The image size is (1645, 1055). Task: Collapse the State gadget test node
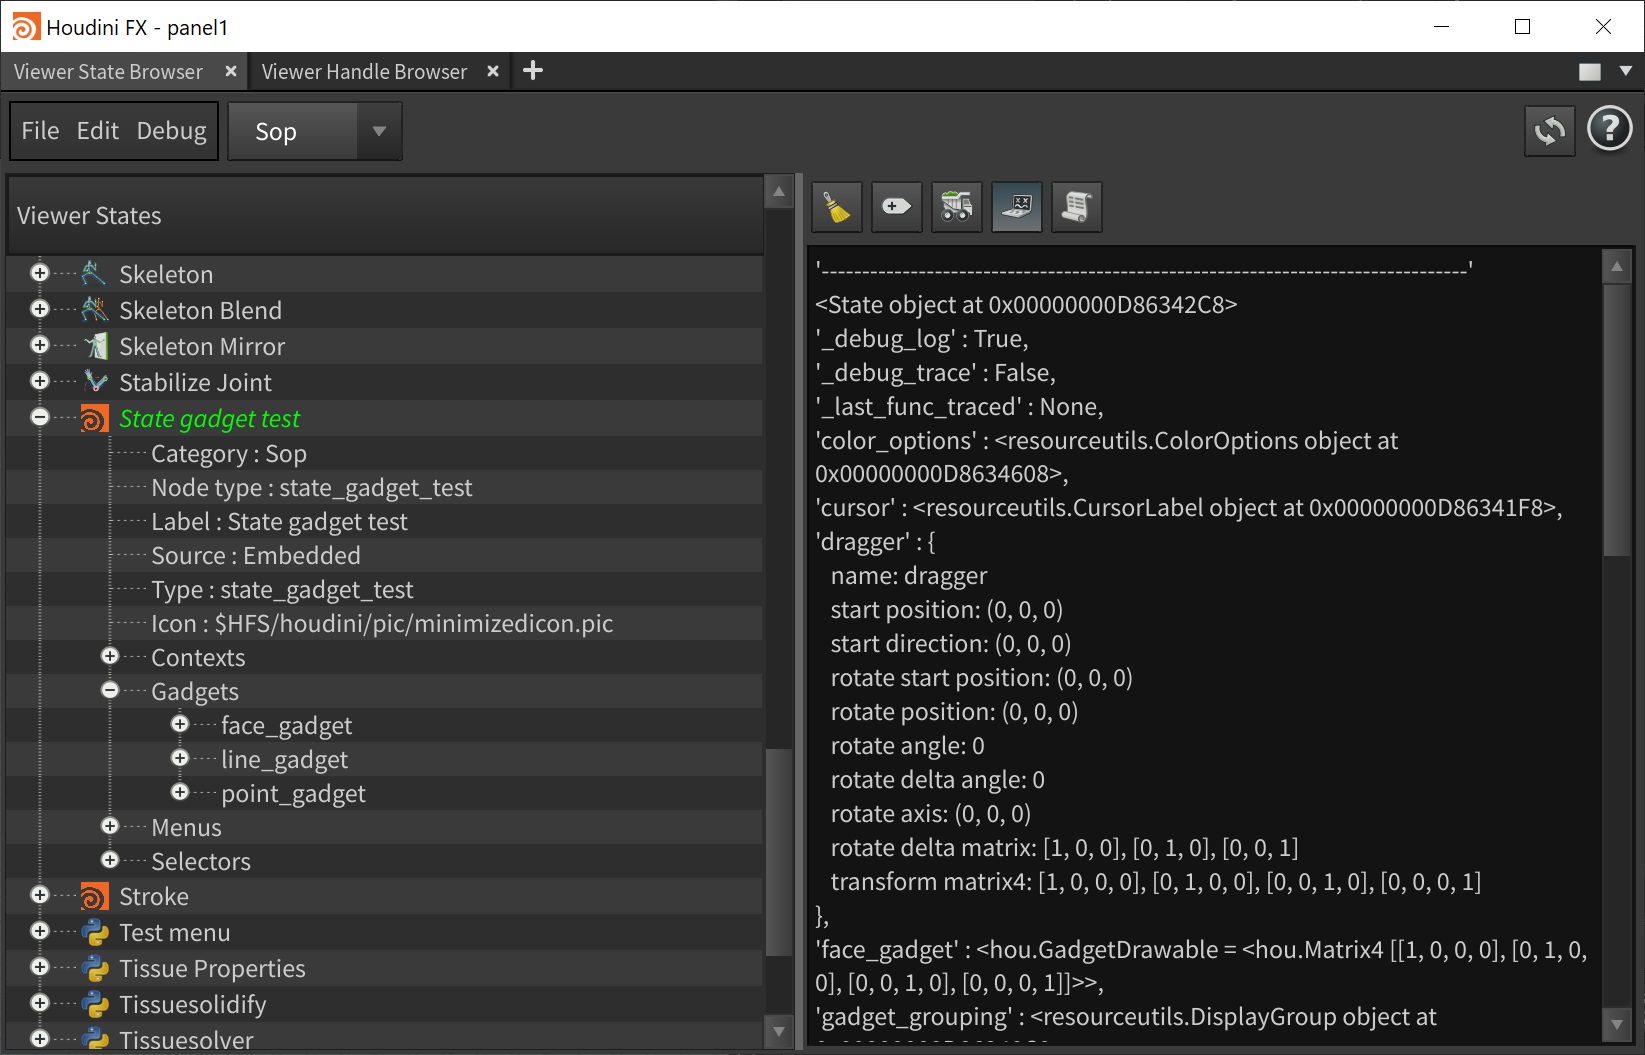(40, 418)
